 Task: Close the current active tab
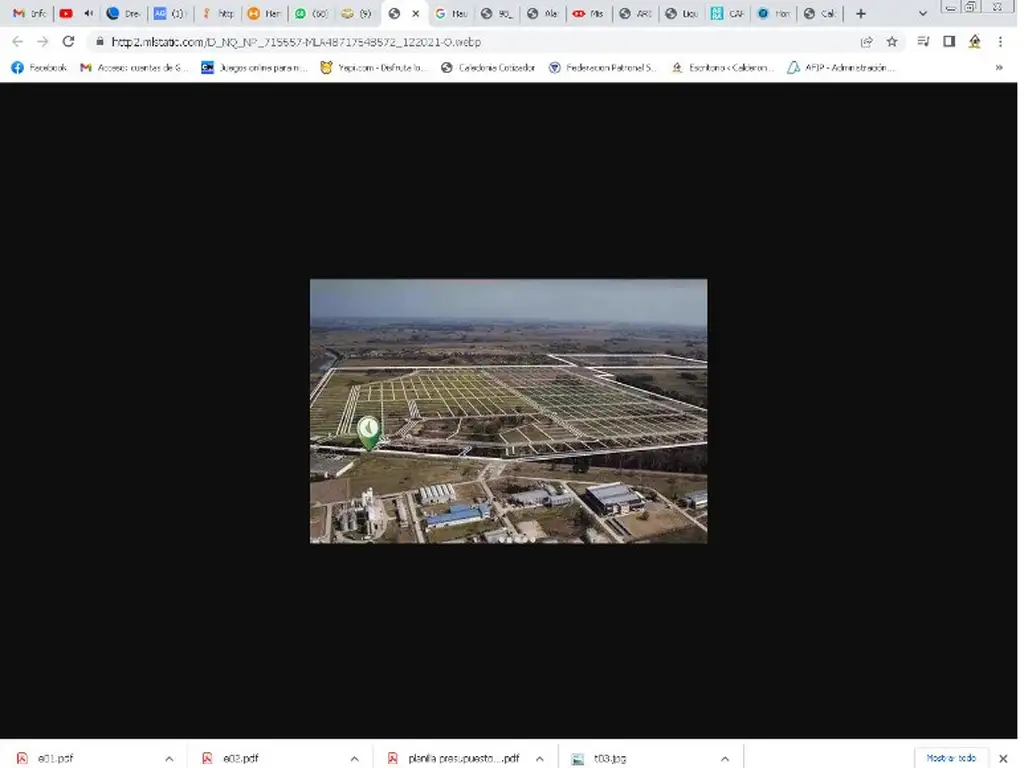[x=416, y=14]
